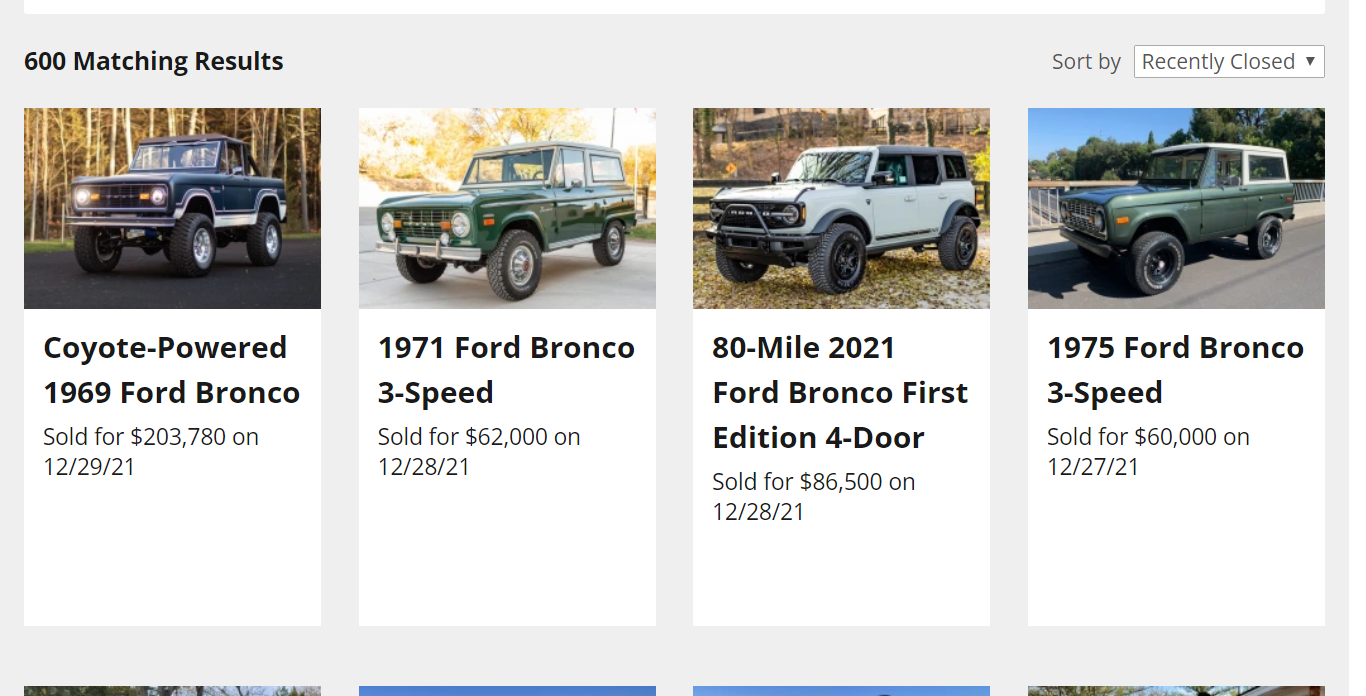This screenshot has height=696, width=1366.
Task: Click the Sold for $203,780 result text
Action: (x=151, y=452)
